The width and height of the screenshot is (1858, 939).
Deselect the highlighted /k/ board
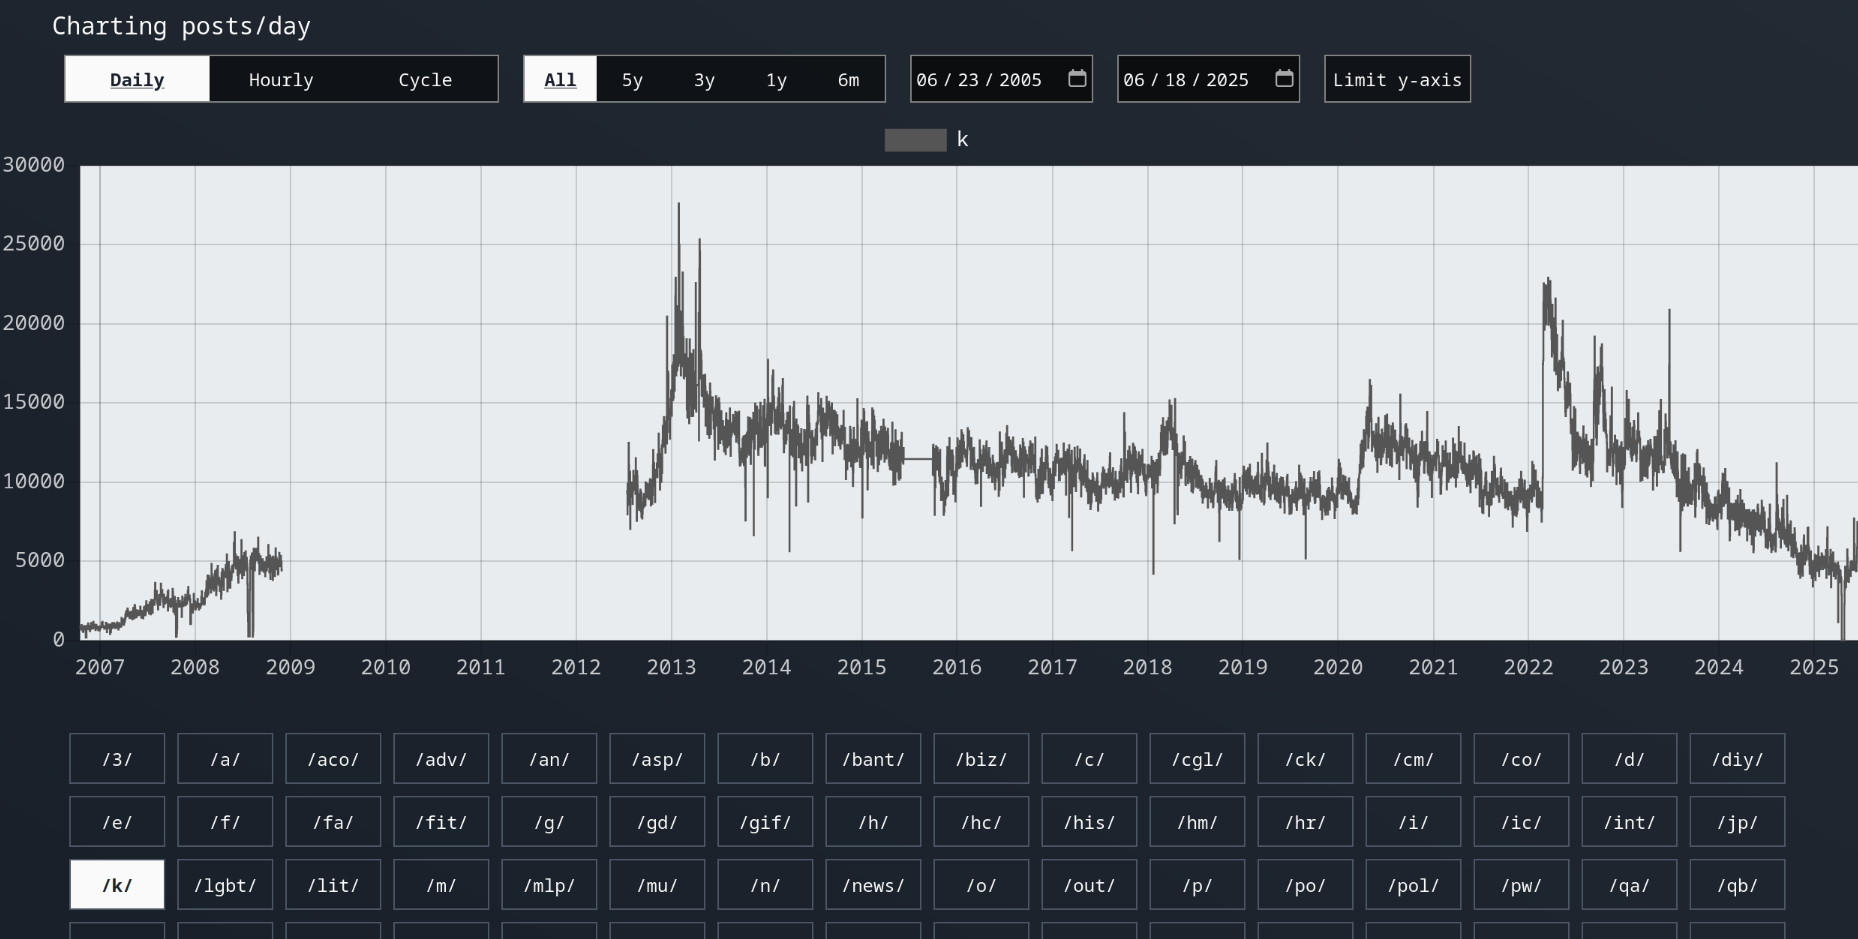(x=117, y=885)
